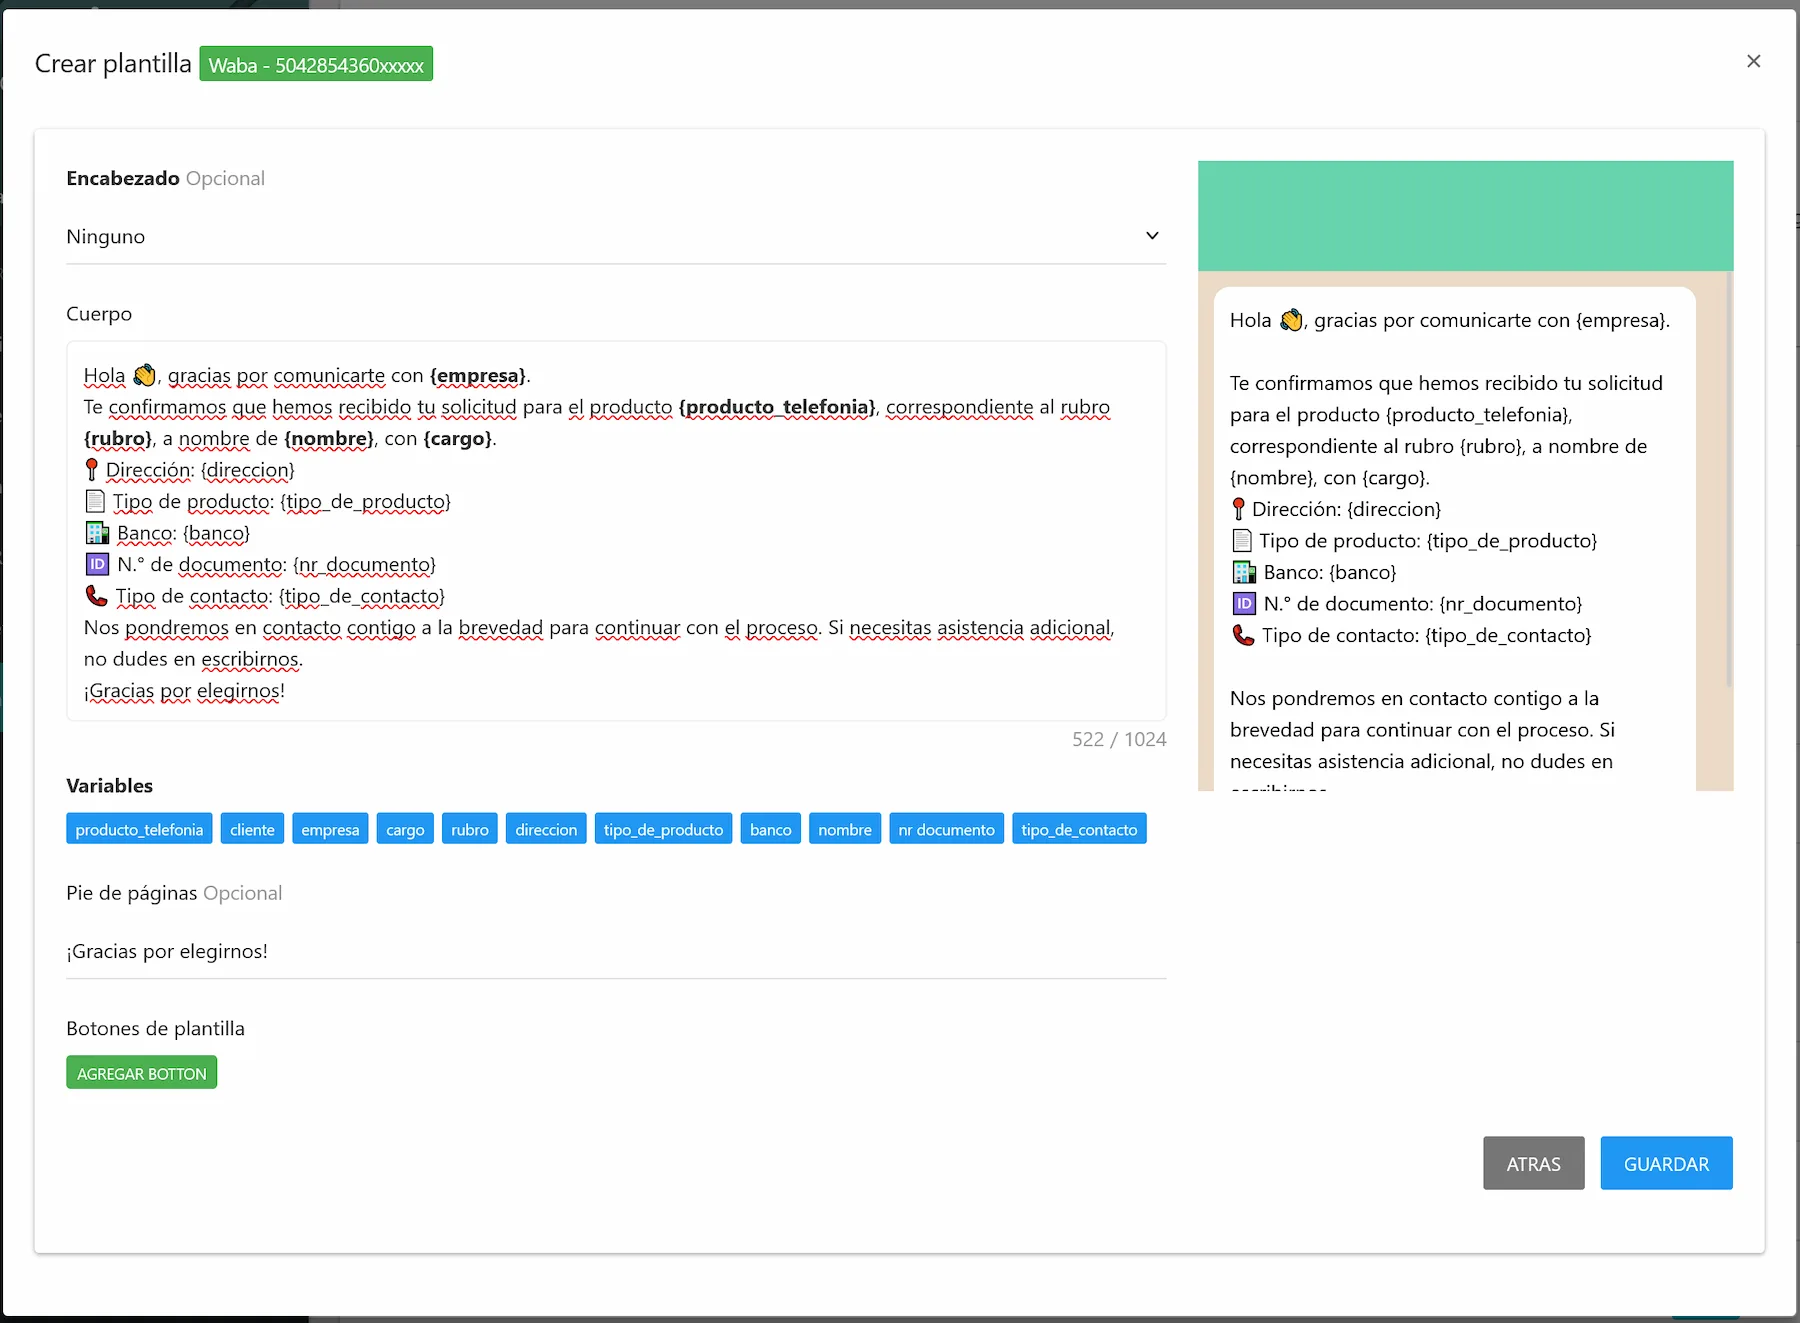Viewport: 1800px width, 1323px height.
Task: Insert the direccion variable chip
Action: [x=546, y=829]
